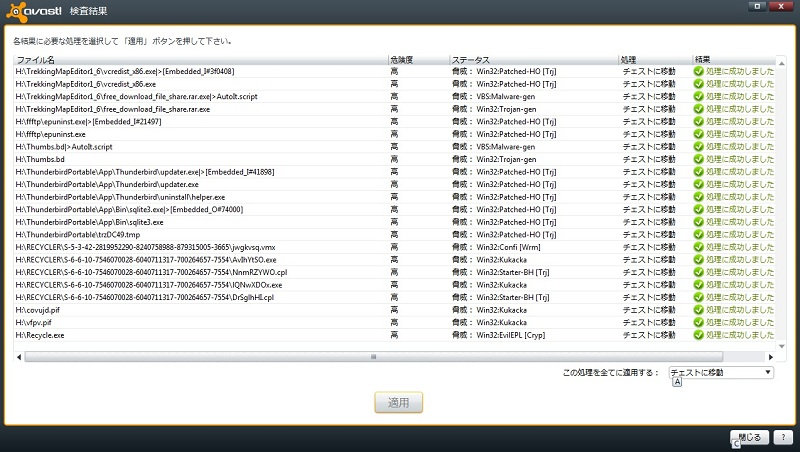The width and height of the screenshot is (800, 452).
Task: Sort by 危険度 column header
Action: (x=418, y=60)
